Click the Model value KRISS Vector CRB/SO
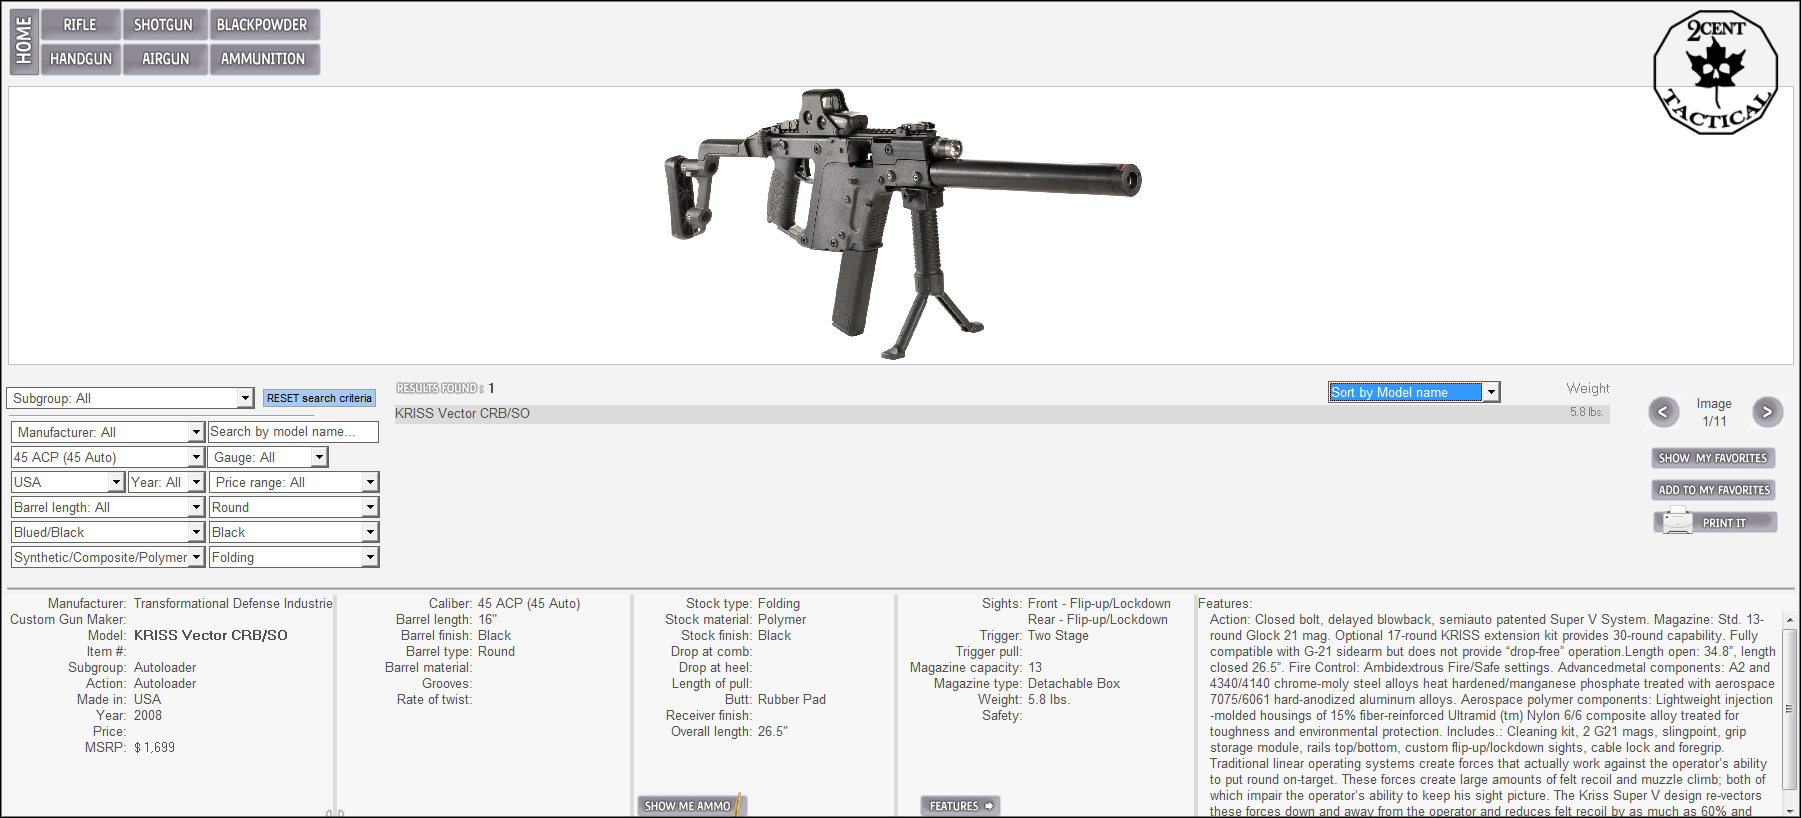The height and width of the screenshot is (818, 1801). click(x=211, y=635)
